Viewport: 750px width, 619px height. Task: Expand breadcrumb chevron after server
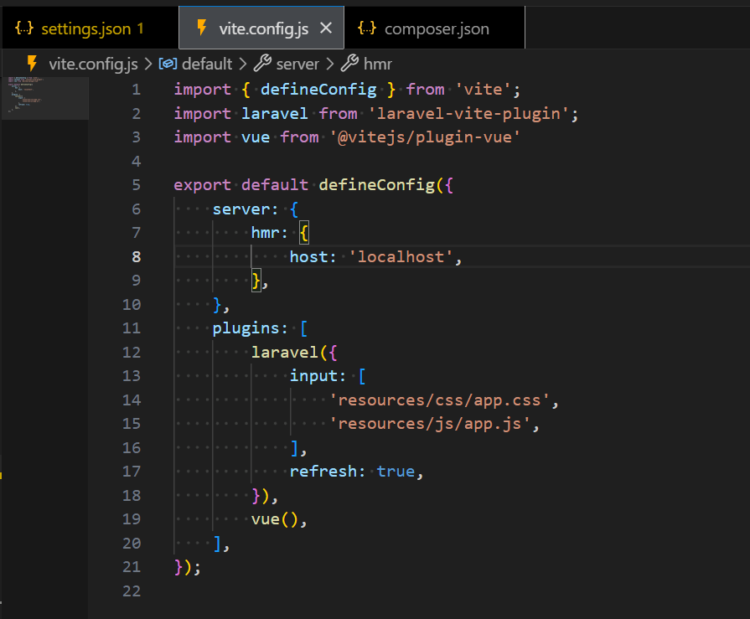point(330,64)
